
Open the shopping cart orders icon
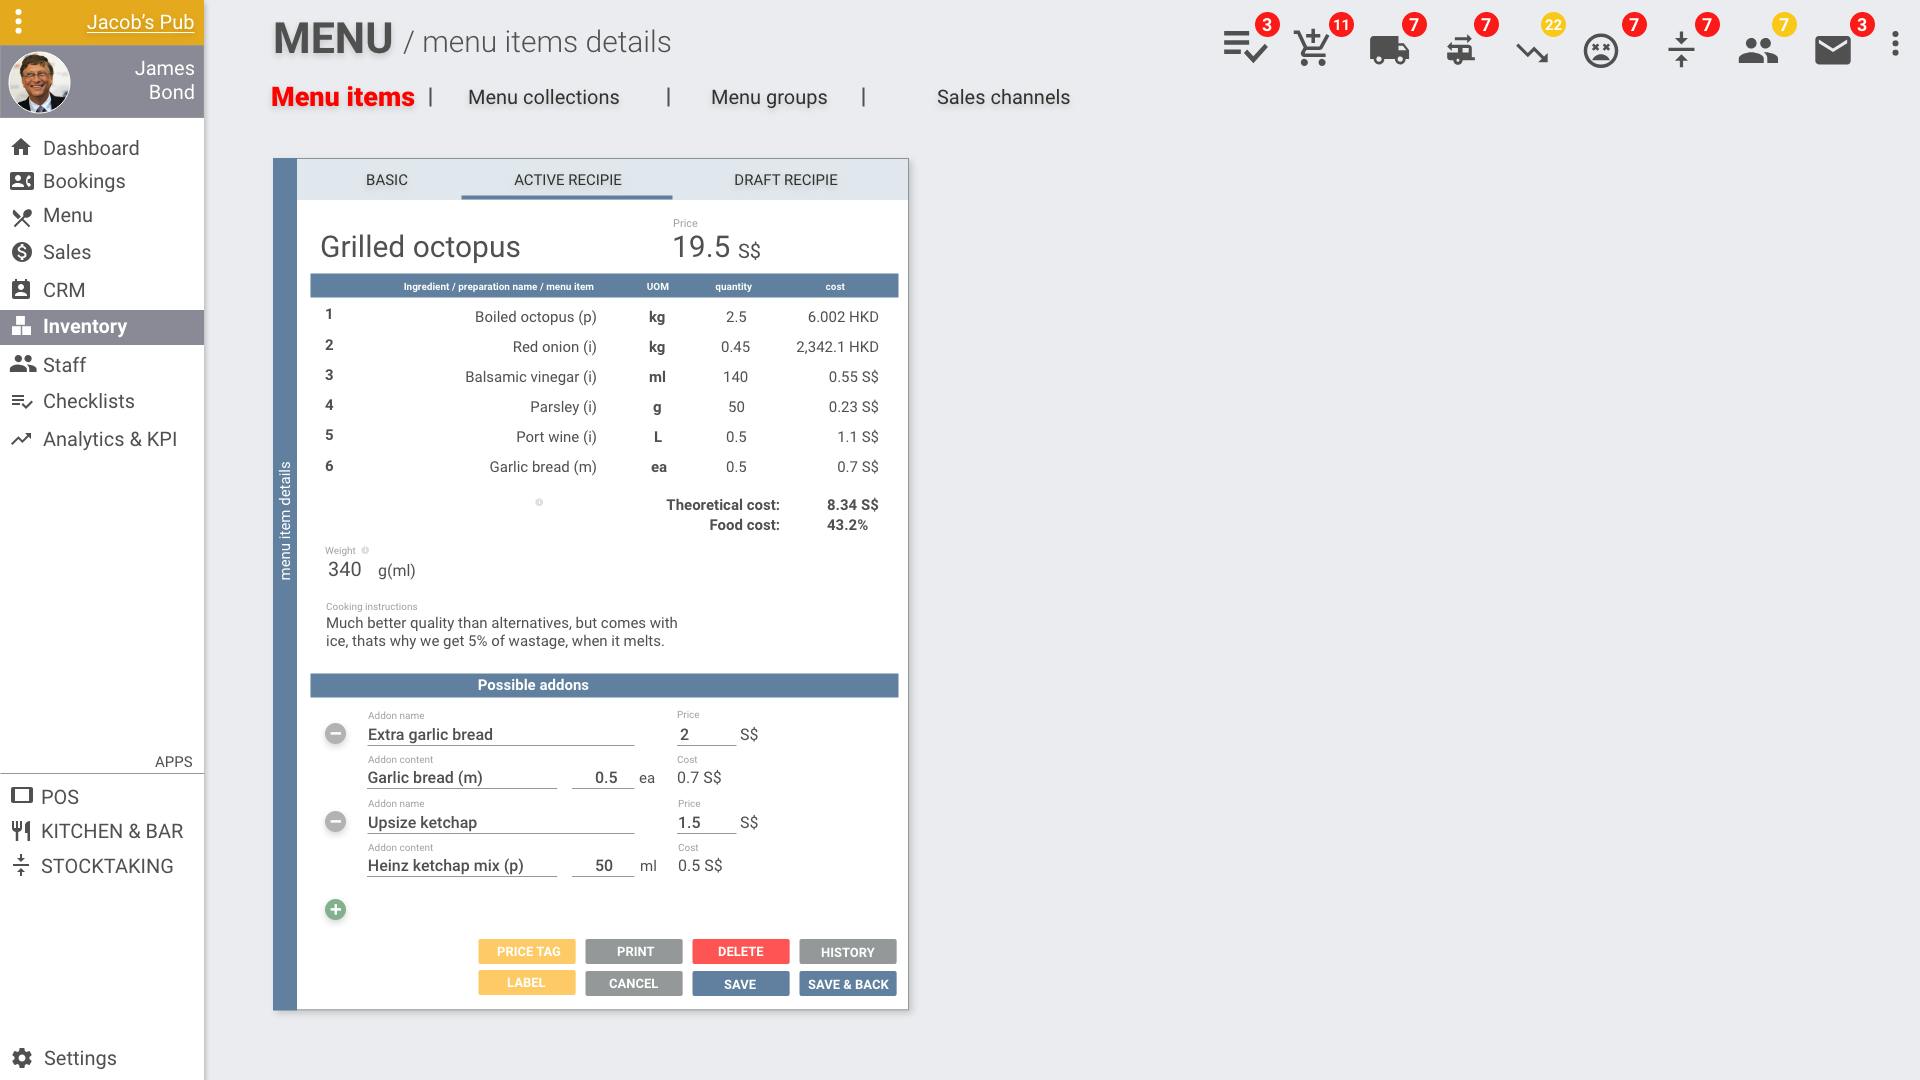pos(1312,47)
